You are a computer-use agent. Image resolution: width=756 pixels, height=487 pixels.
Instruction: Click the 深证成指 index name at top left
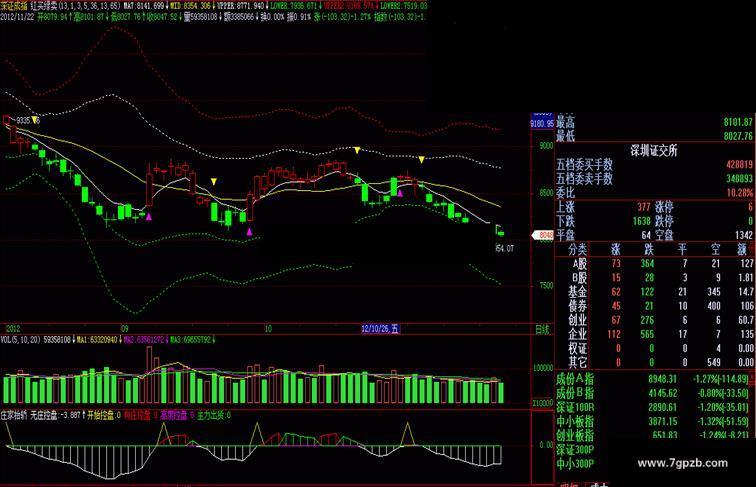14,6
